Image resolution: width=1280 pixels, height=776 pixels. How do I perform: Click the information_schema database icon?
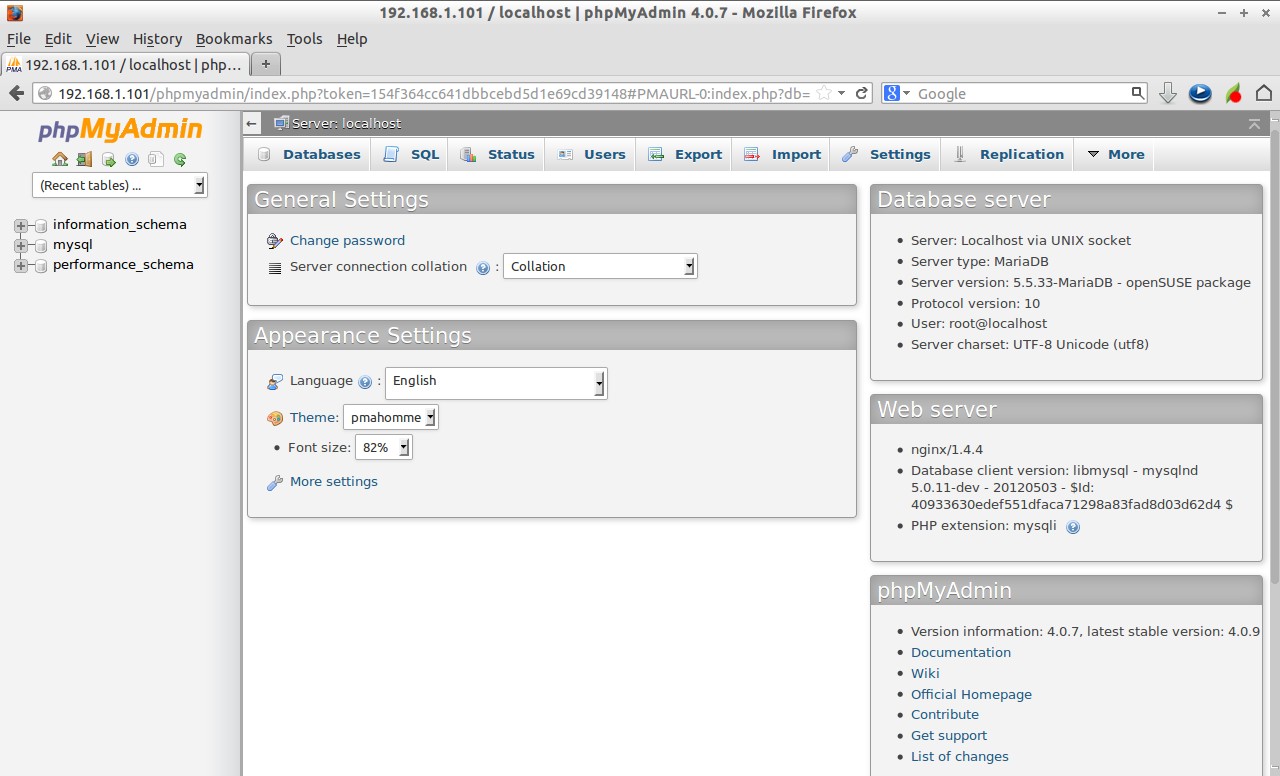coord(41,225)
